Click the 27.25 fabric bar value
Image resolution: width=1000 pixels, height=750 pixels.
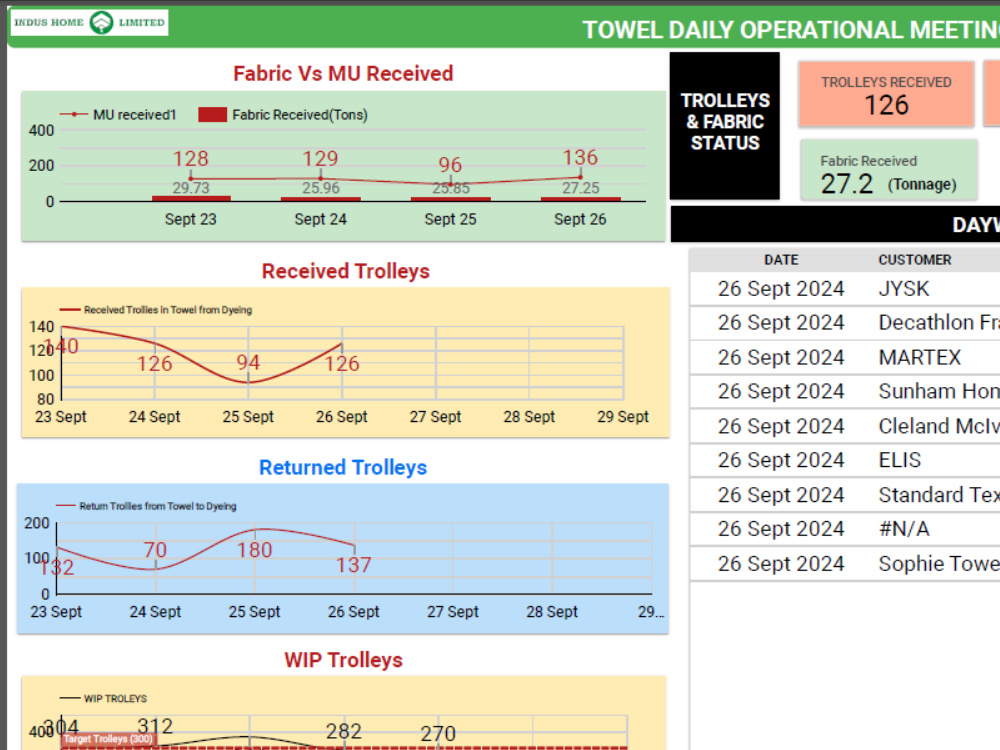point(580,188)
